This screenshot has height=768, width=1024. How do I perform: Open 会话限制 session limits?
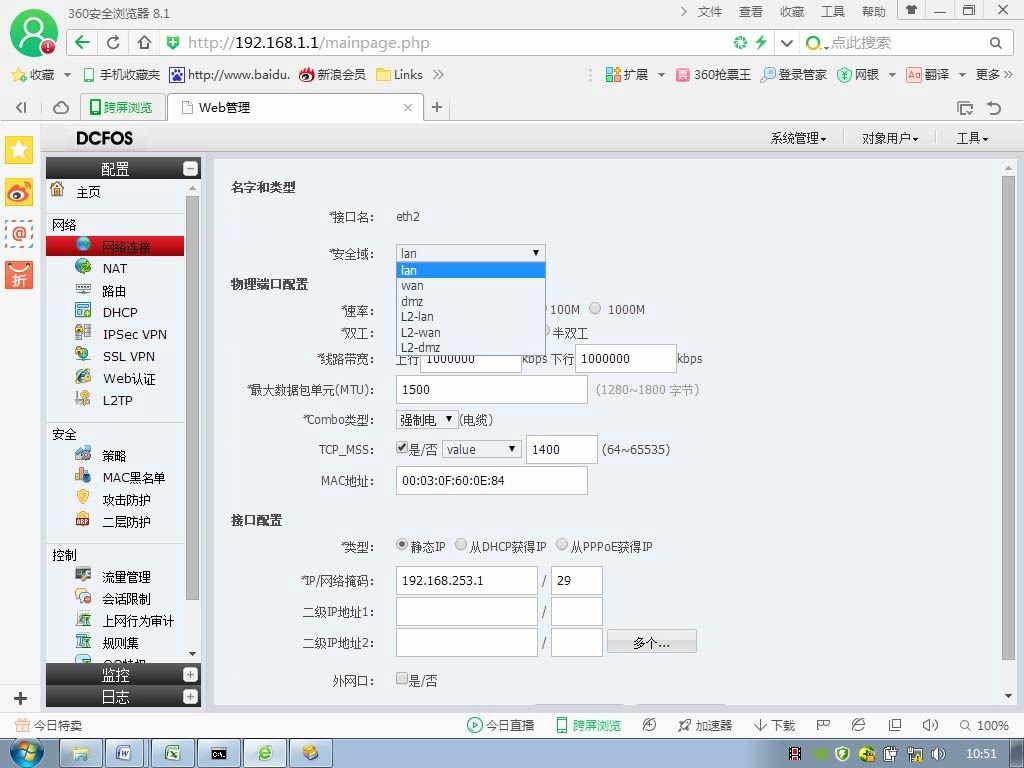coord(126,599)
